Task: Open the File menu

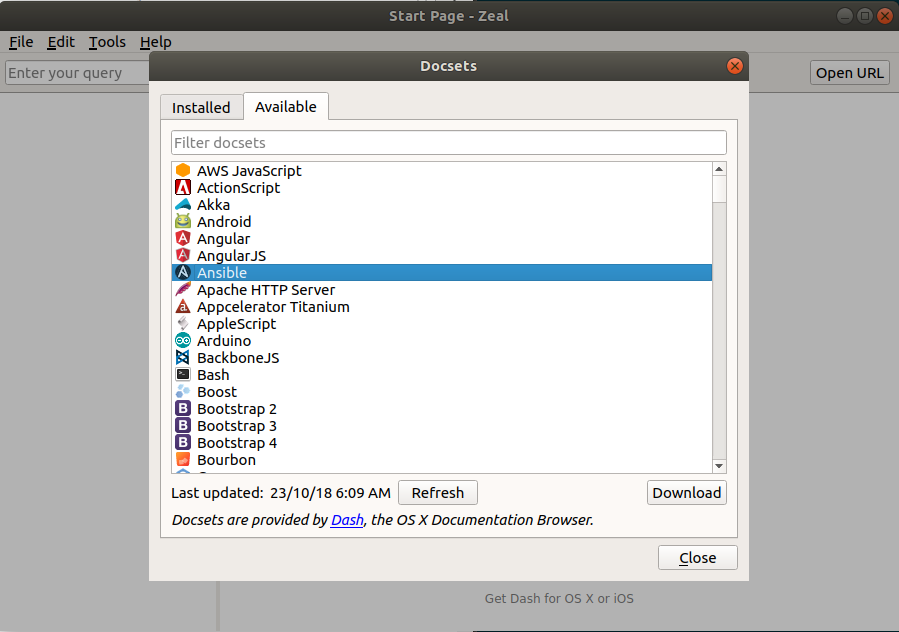Action: coord(21,42)
